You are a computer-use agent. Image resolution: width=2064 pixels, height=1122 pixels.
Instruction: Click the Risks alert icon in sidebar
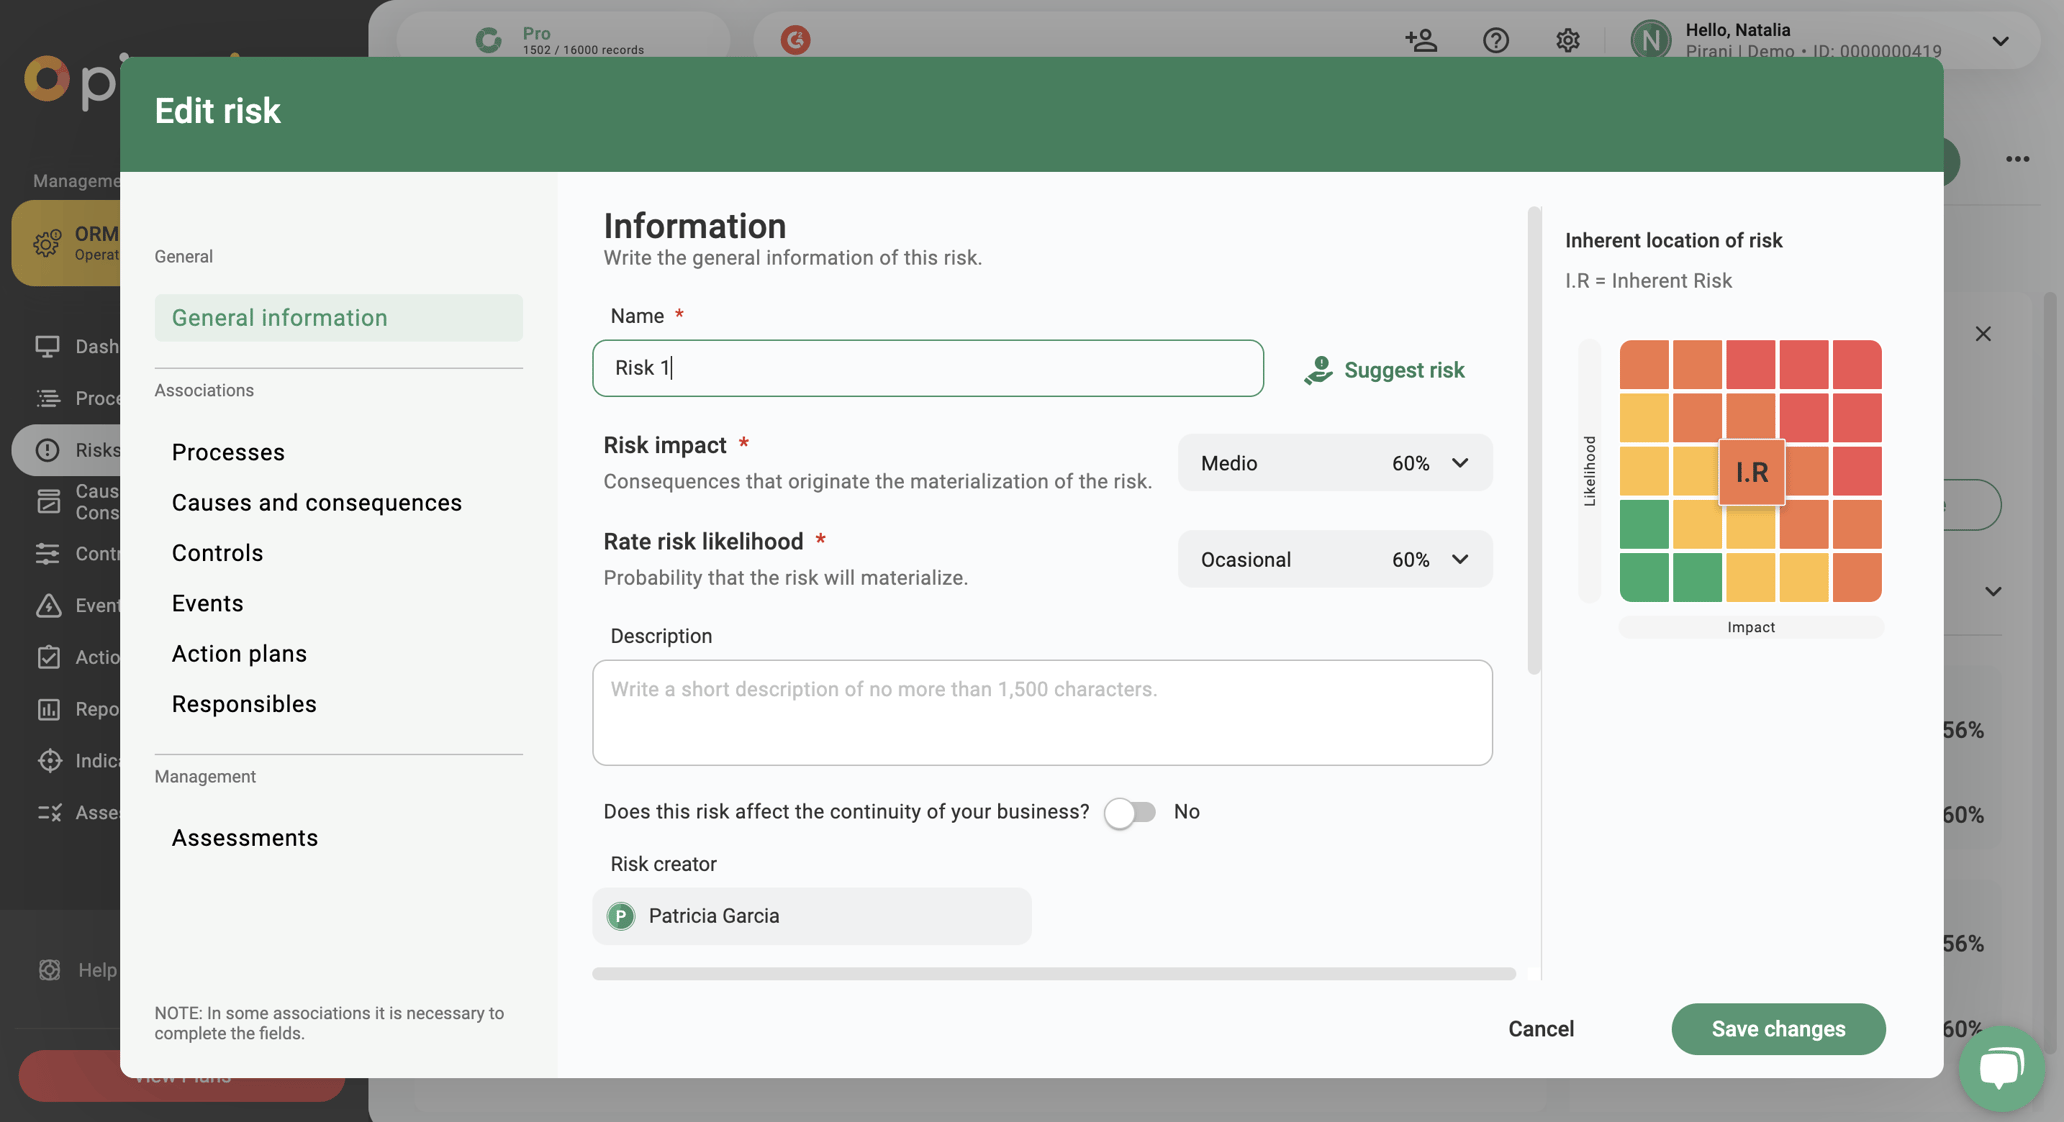click(x=49, y=450)
